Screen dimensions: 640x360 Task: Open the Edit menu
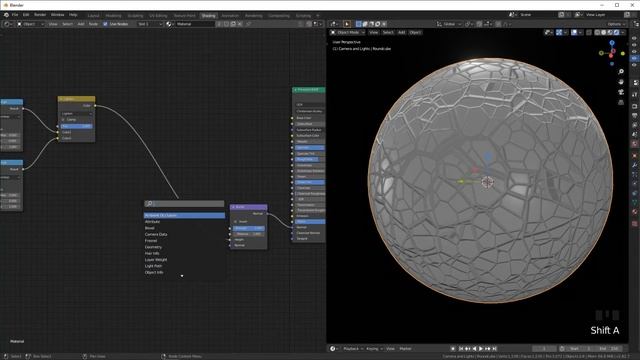tap(26, 15)
